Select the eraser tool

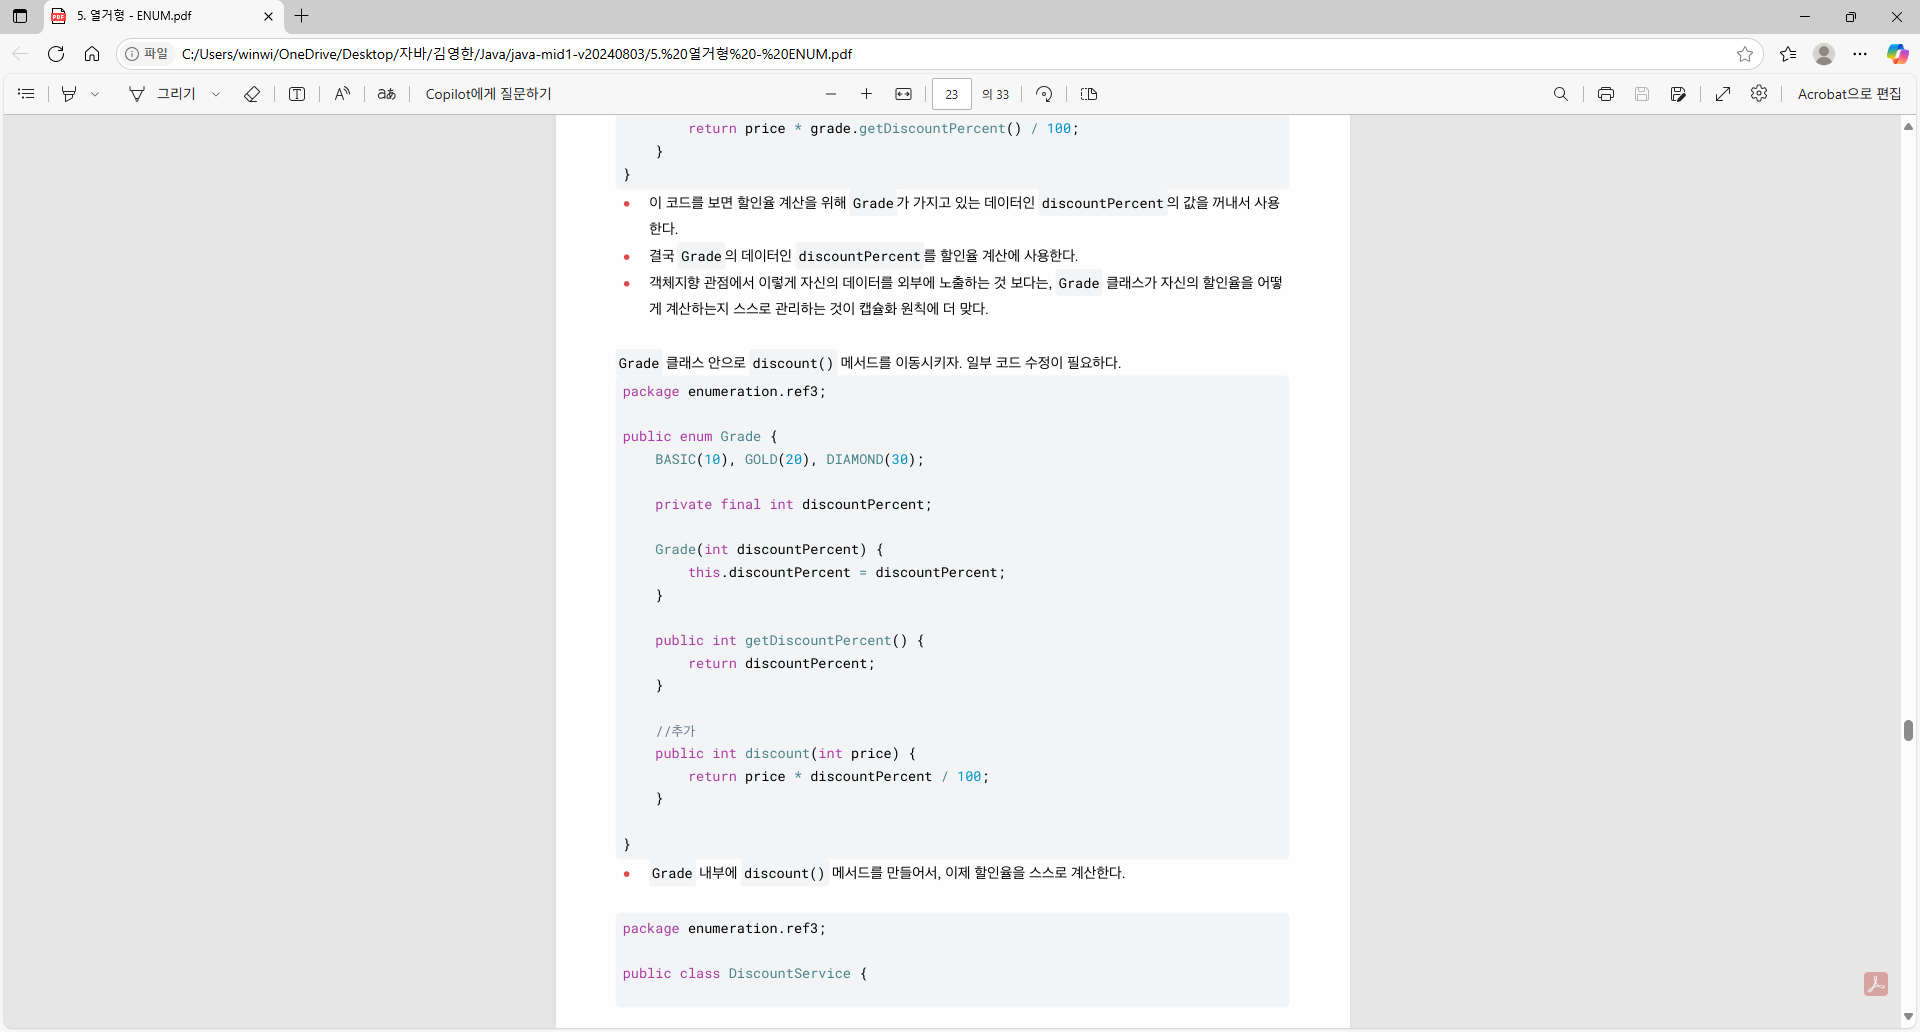[x=252, y=94]
